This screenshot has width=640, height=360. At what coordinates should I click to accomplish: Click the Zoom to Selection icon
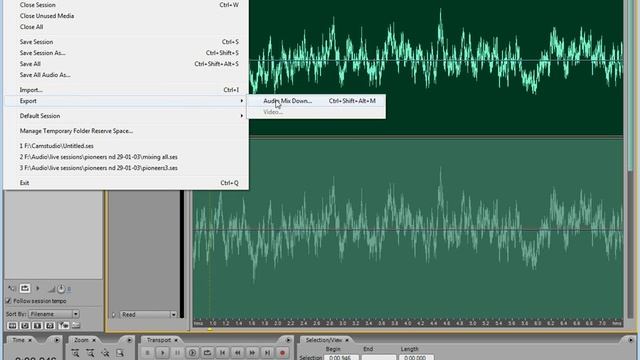coord(120,353)
